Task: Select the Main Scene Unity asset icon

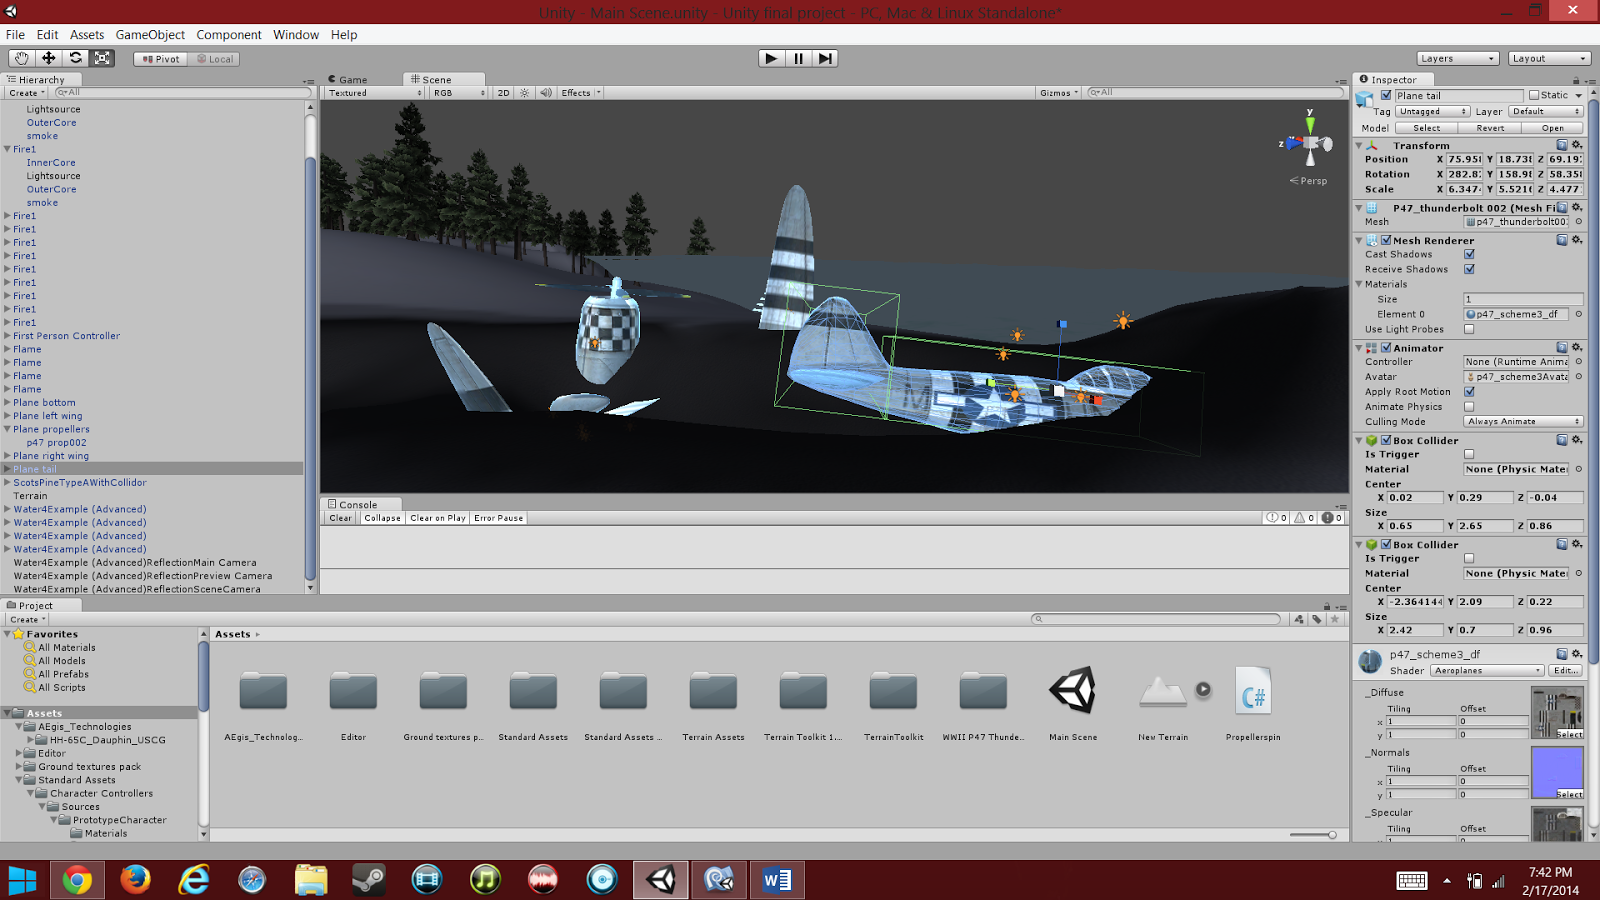Action: tap(1073, 691)
